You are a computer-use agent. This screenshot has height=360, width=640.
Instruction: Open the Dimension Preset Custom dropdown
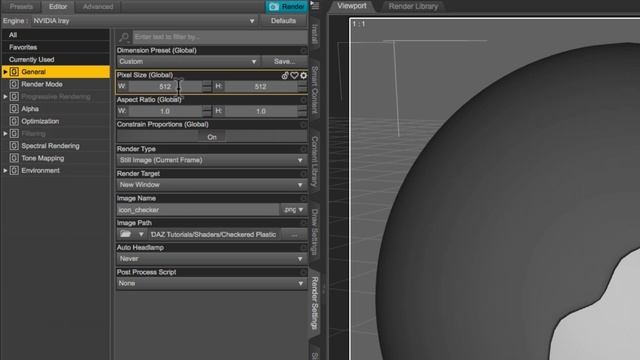[188, 62]
